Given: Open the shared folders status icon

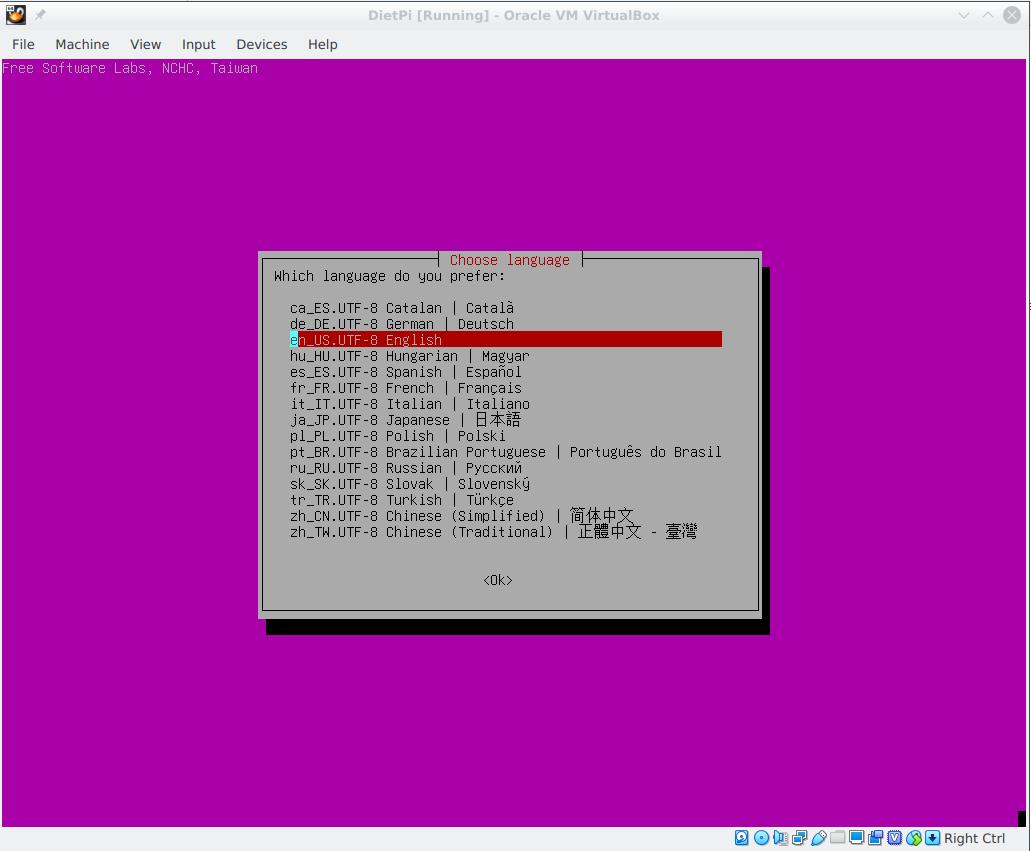Looking at the screenshot, I should tap(838, 837).
